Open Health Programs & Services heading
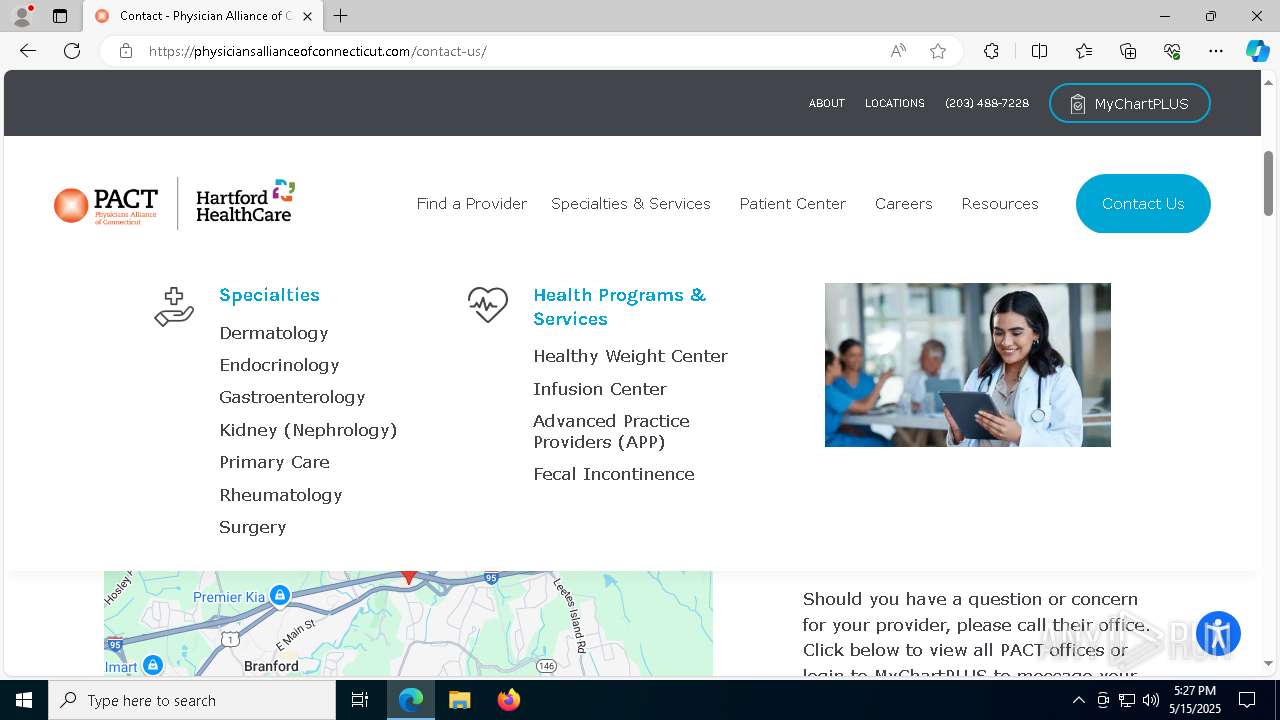The image size is (1280, 720). 620,307
